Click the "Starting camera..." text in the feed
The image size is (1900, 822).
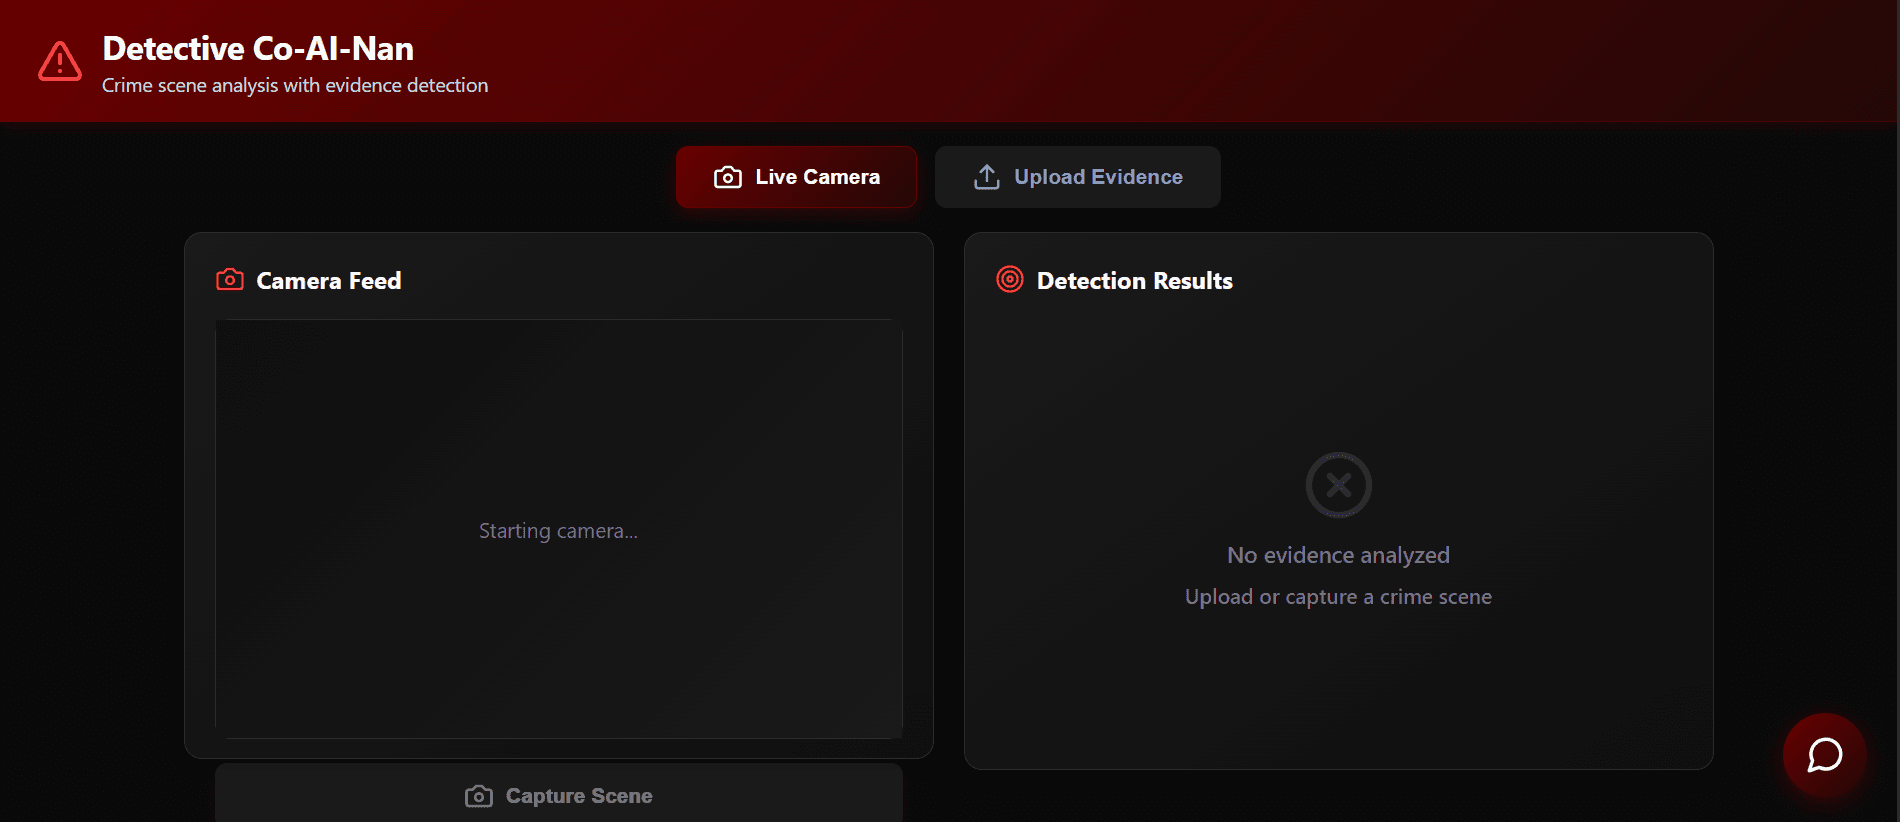click(x=558, y=531)
